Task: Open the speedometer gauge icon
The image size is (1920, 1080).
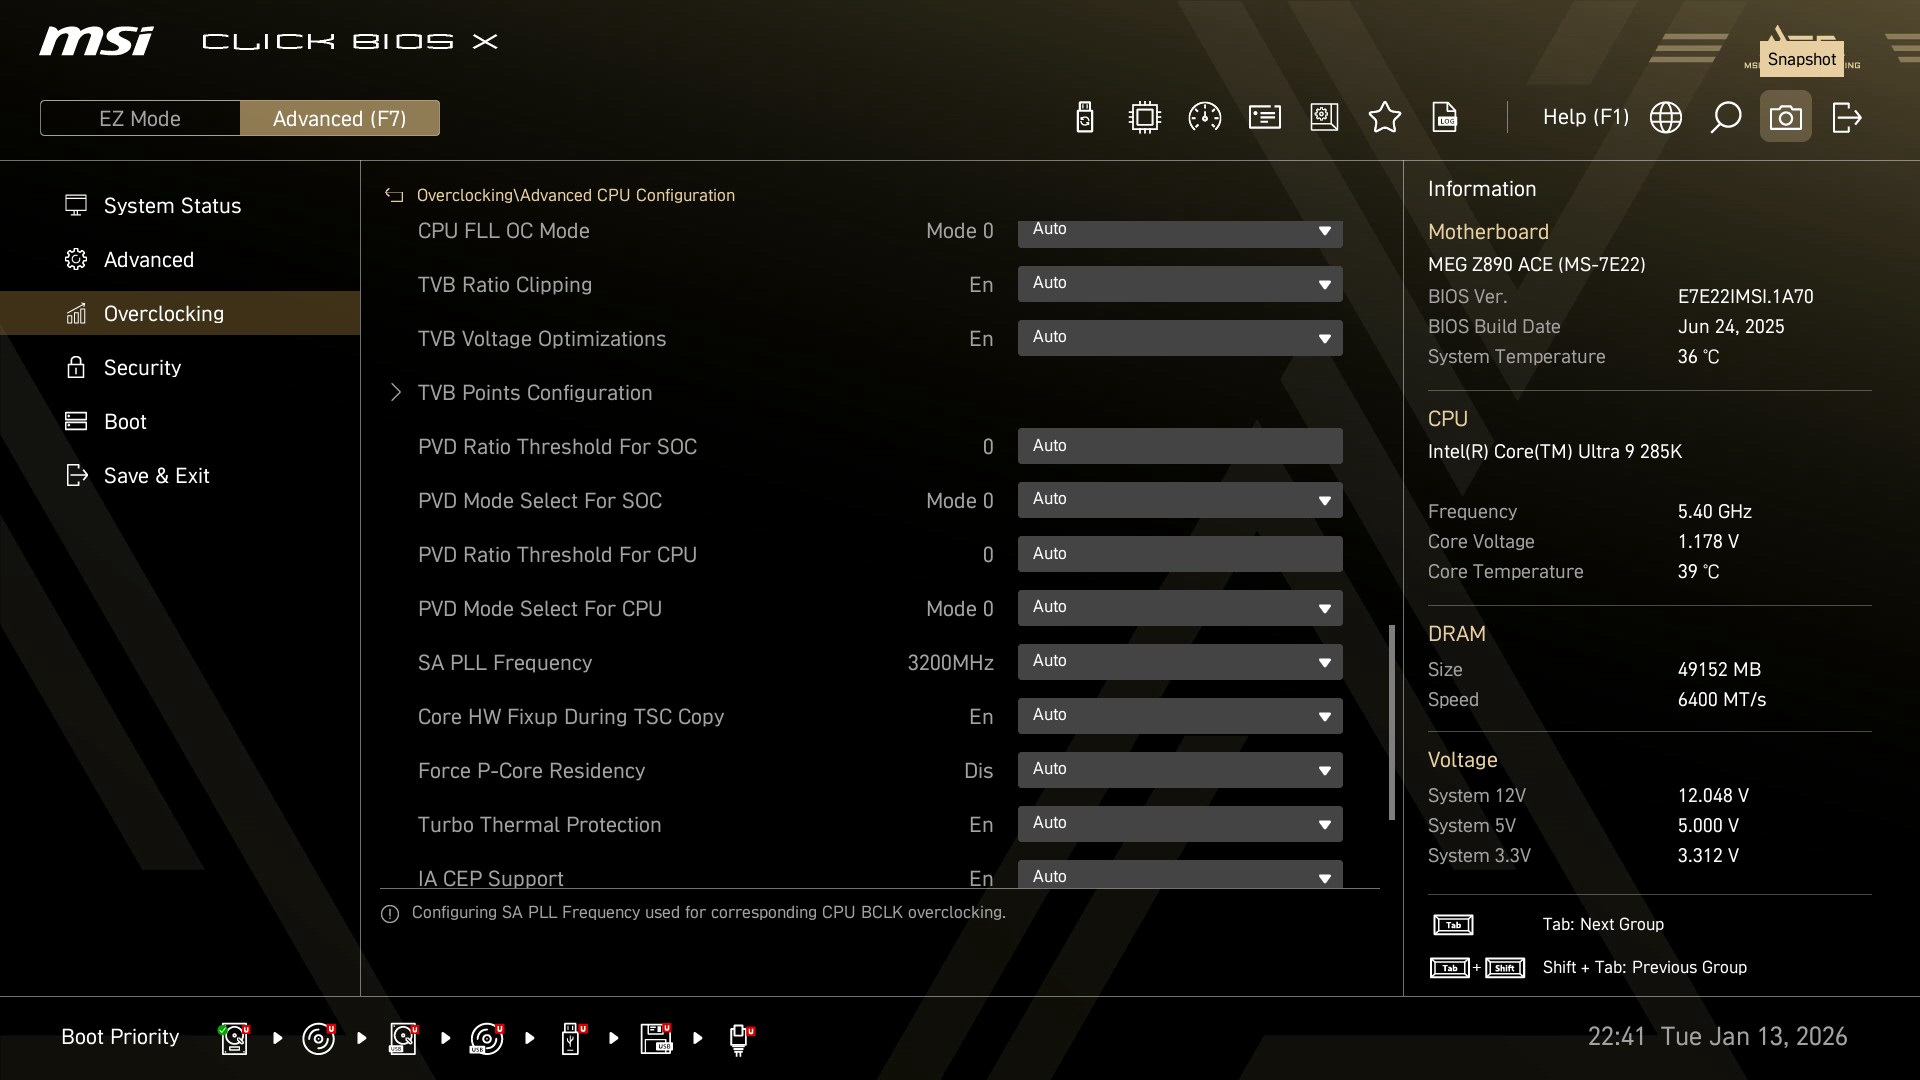Action: coord(1204,118)
